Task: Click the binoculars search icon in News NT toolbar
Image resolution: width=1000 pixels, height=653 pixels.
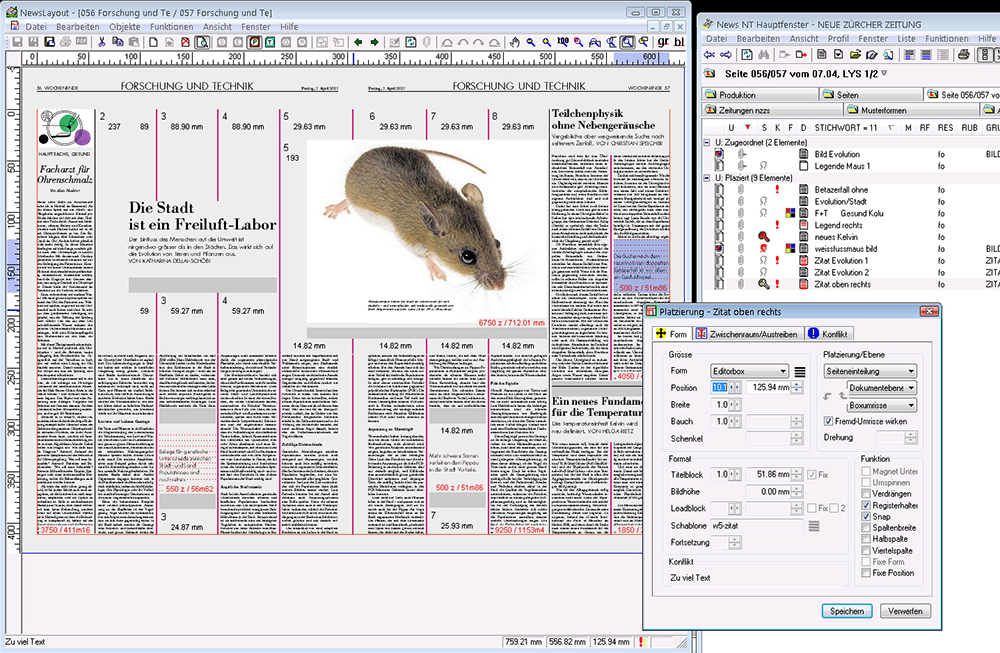Action: point(763,55)
